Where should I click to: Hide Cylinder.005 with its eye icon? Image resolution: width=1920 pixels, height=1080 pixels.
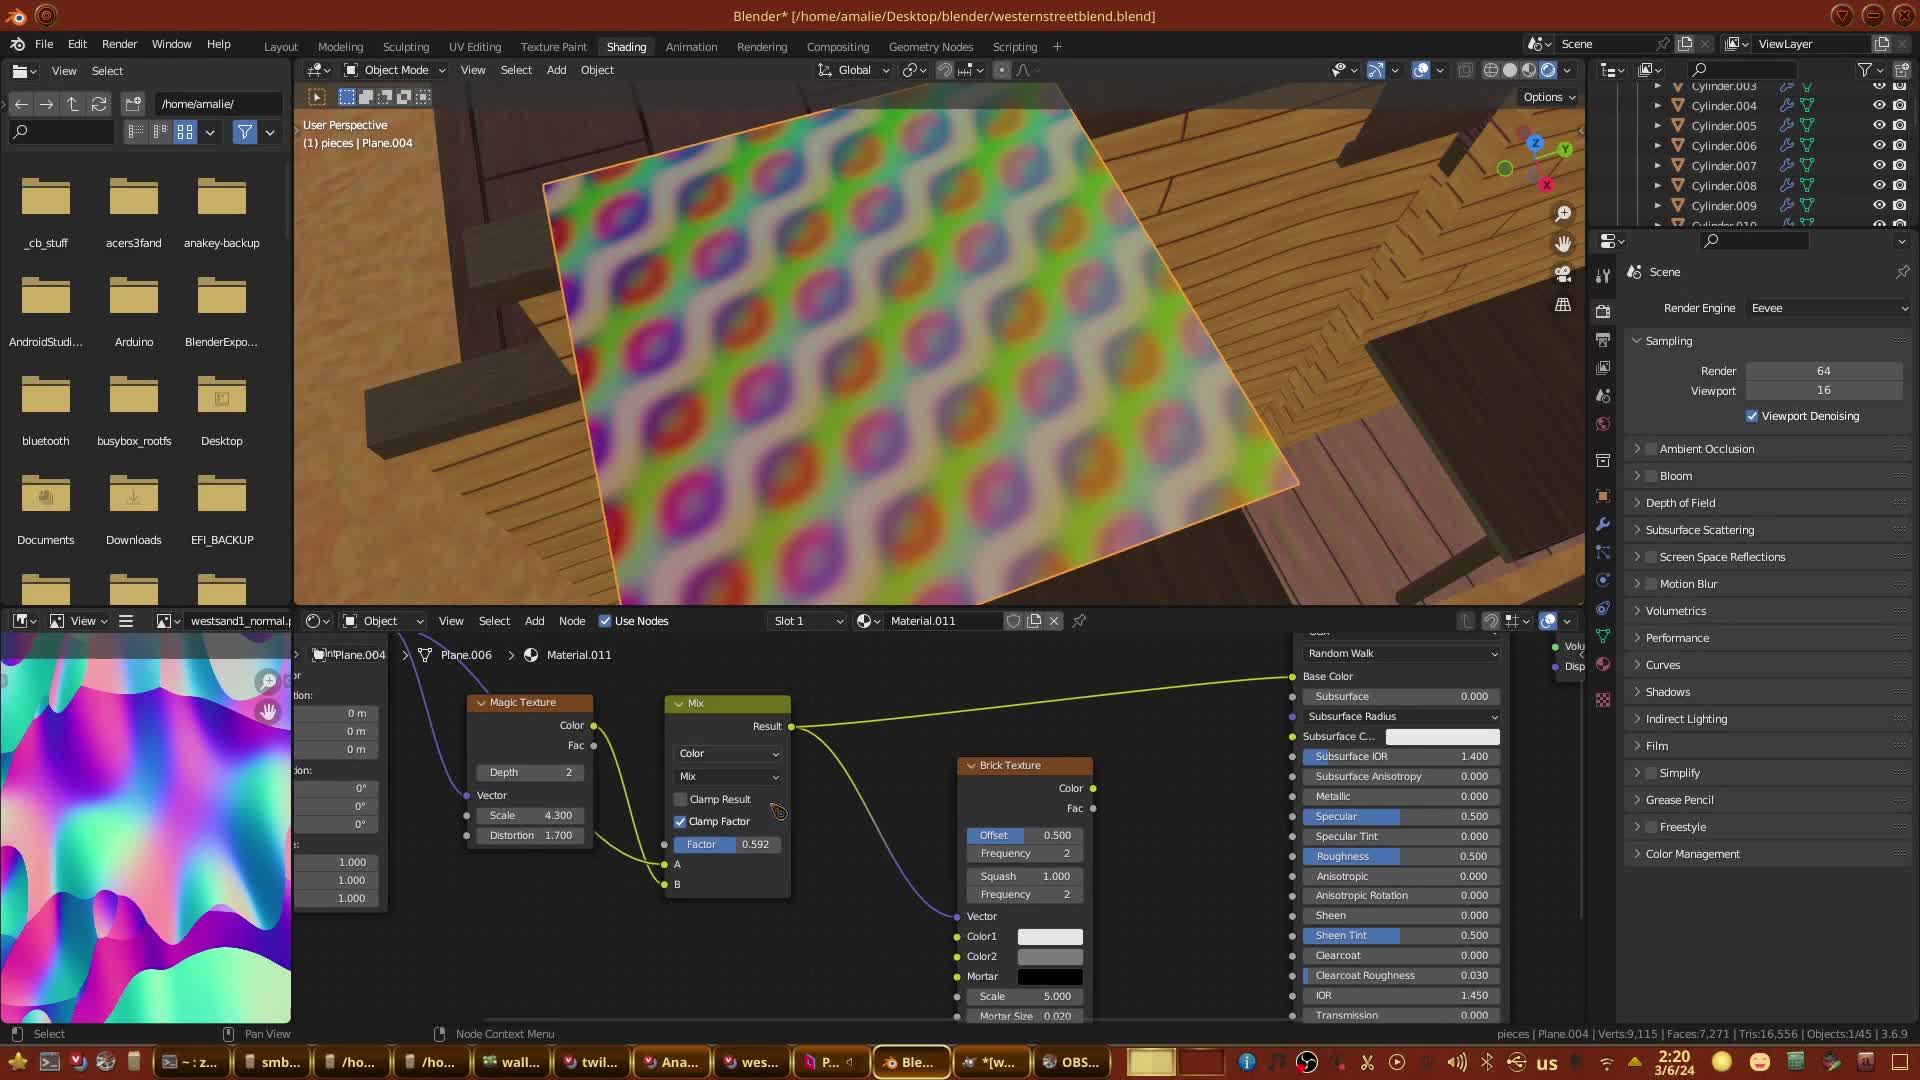1878,125
